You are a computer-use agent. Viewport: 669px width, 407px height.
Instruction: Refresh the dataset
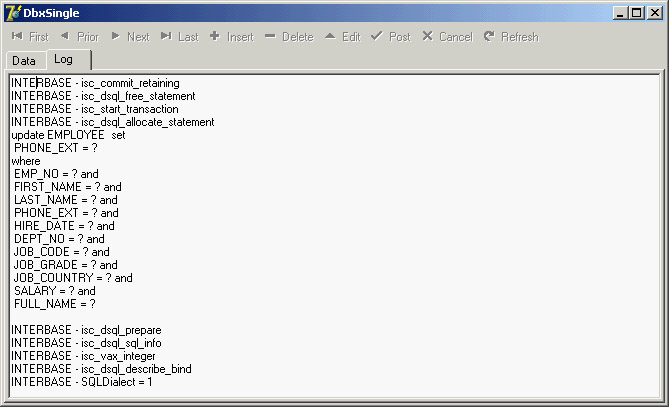[x=510, y=37]
